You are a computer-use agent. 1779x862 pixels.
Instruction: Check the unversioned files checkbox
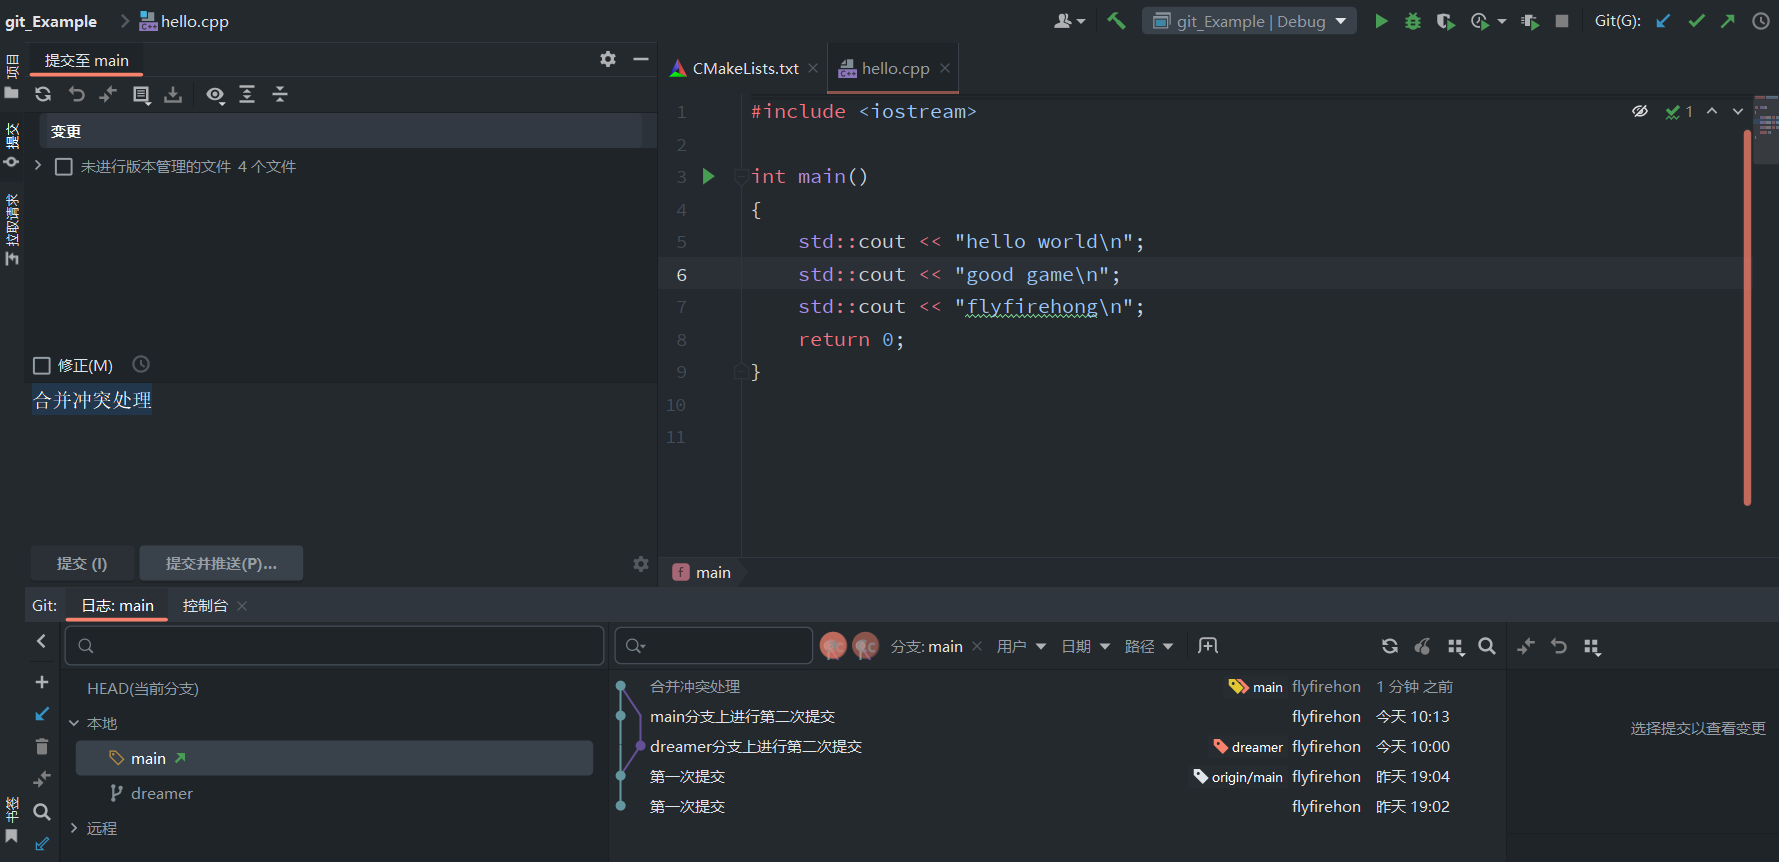pos(64,167)
